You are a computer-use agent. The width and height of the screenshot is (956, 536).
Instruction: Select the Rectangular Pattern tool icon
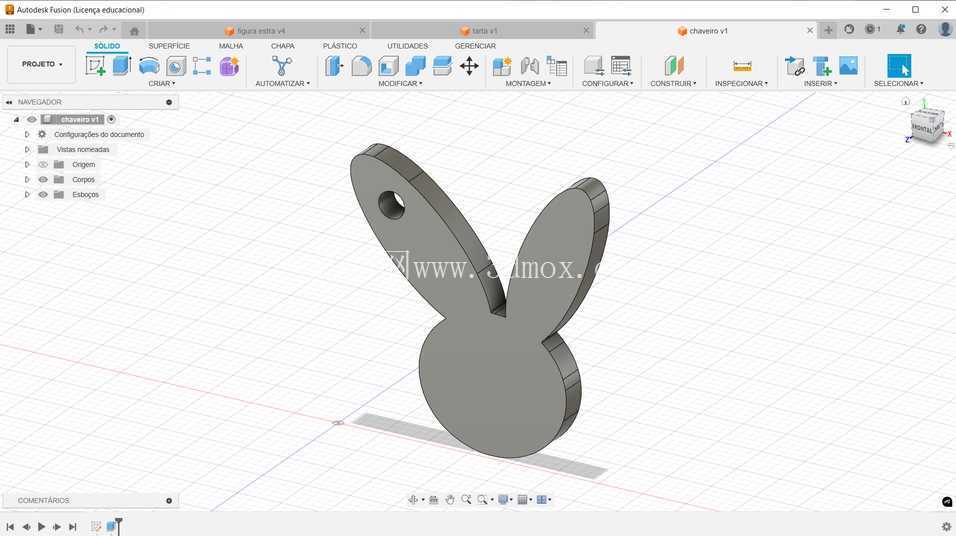coord(202,66)
